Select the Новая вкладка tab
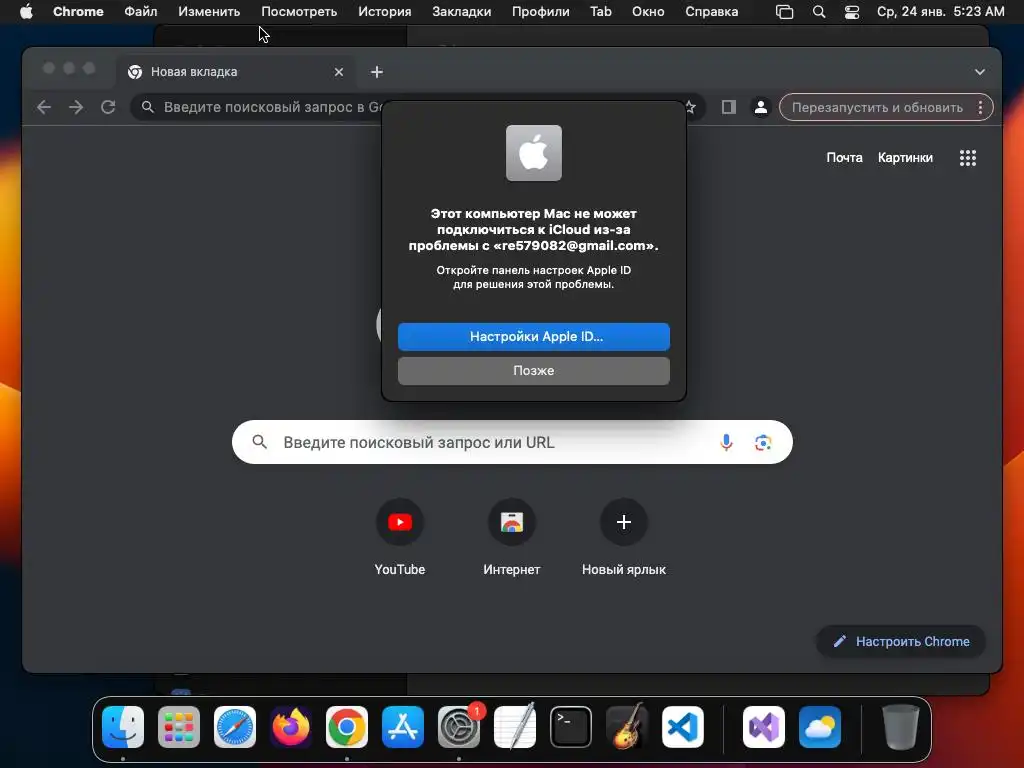1024x768 pixels. click(237, 72)
